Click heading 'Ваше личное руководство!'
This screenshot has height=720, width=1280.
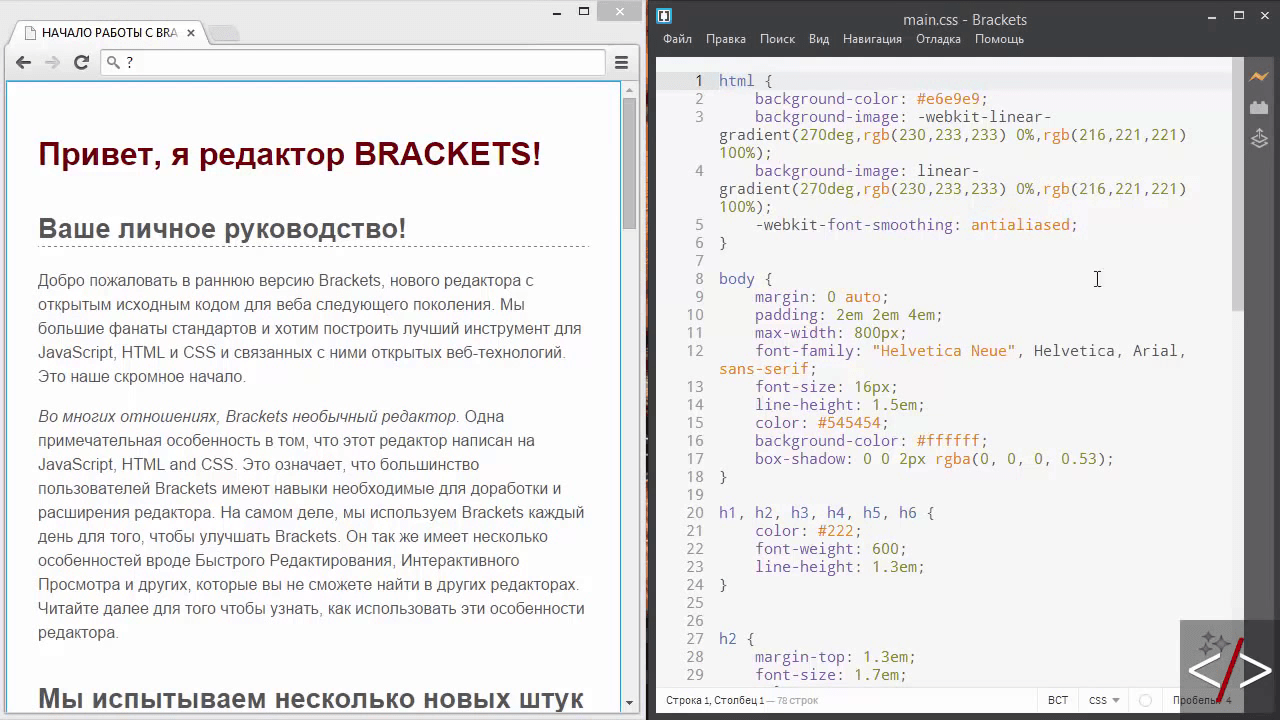click(222, 228)
